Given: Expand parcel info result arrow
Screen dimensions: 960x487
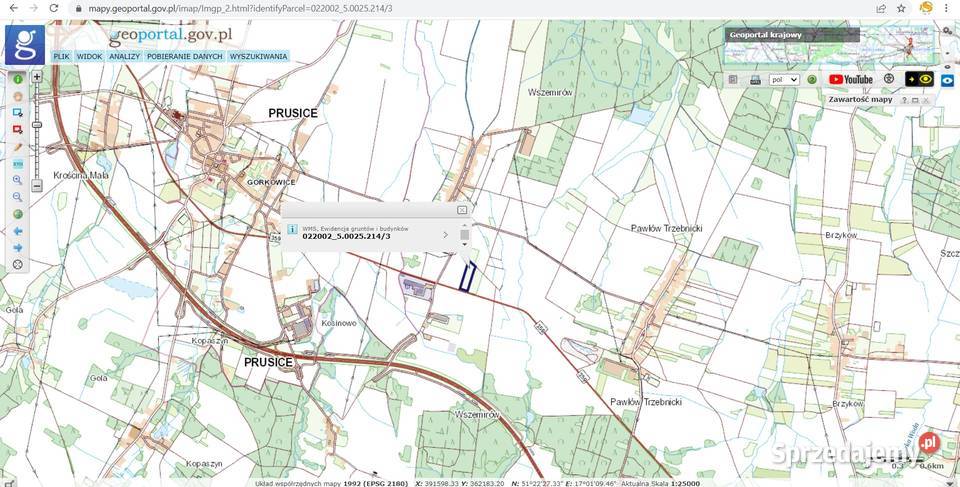Looking at the screenshot, I should (x=445, y=235).
